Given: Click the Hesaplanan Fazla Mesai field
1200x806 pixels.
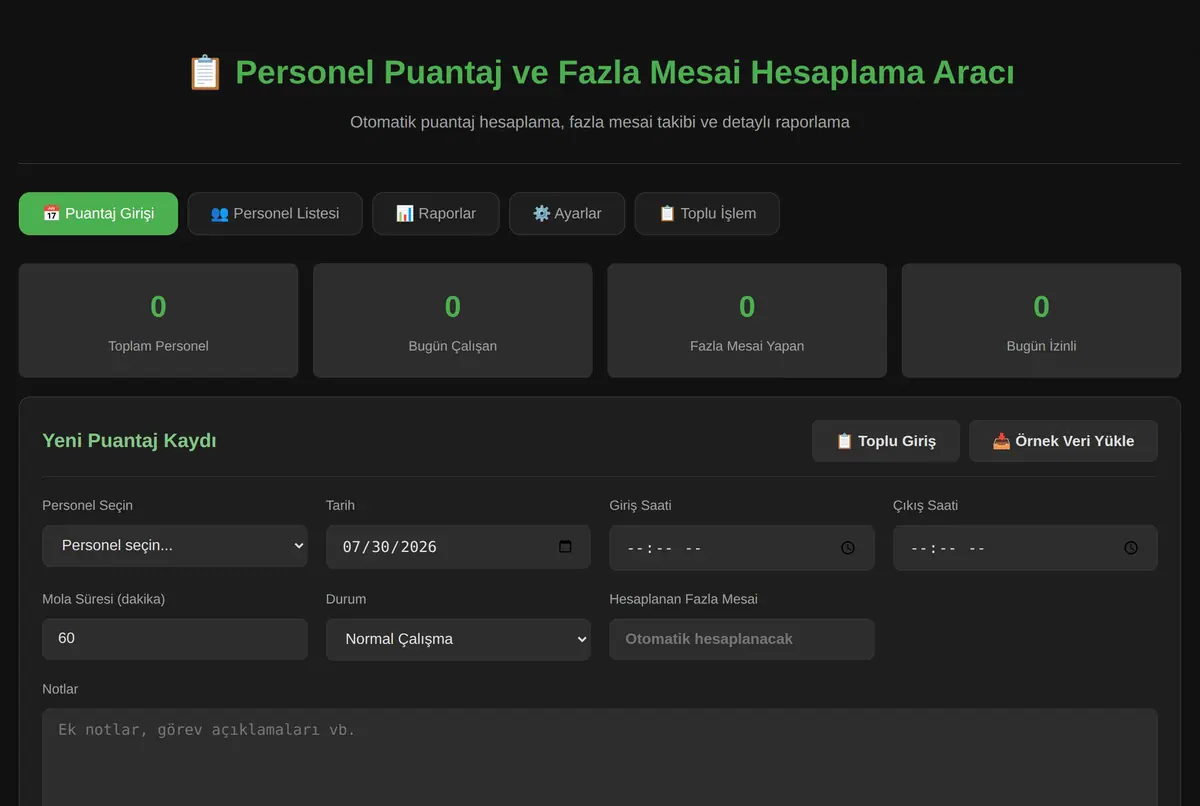Looking at the screenshot, I should (742, 639).
